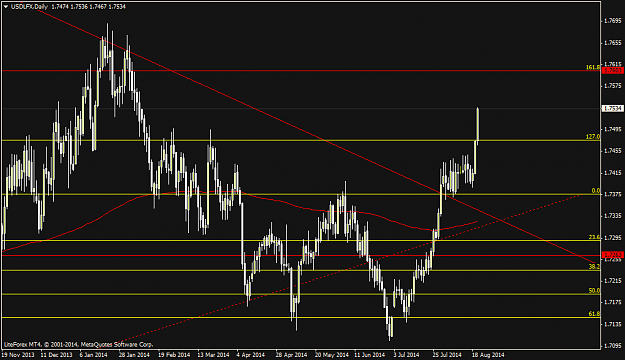
Task: Click the 1.7655 price axis label
Action: [613, 43]
